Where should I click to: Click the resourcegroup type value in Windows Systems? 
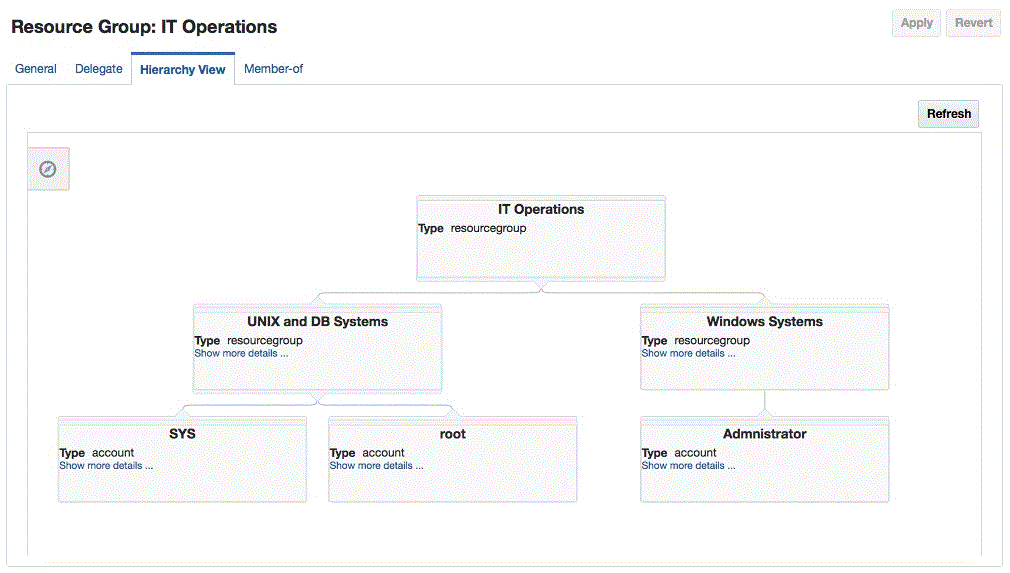(712, 341)
